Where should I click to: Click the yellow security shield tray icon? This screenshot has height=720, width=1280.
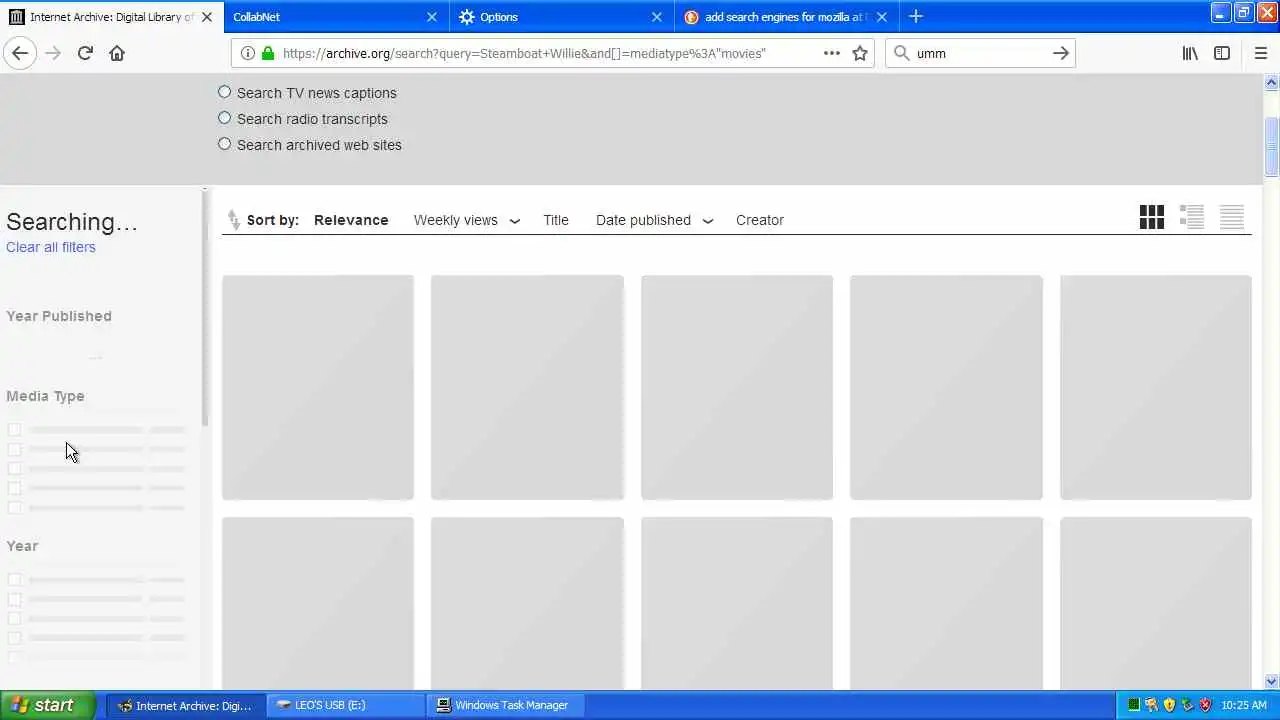pos(1169,705)
